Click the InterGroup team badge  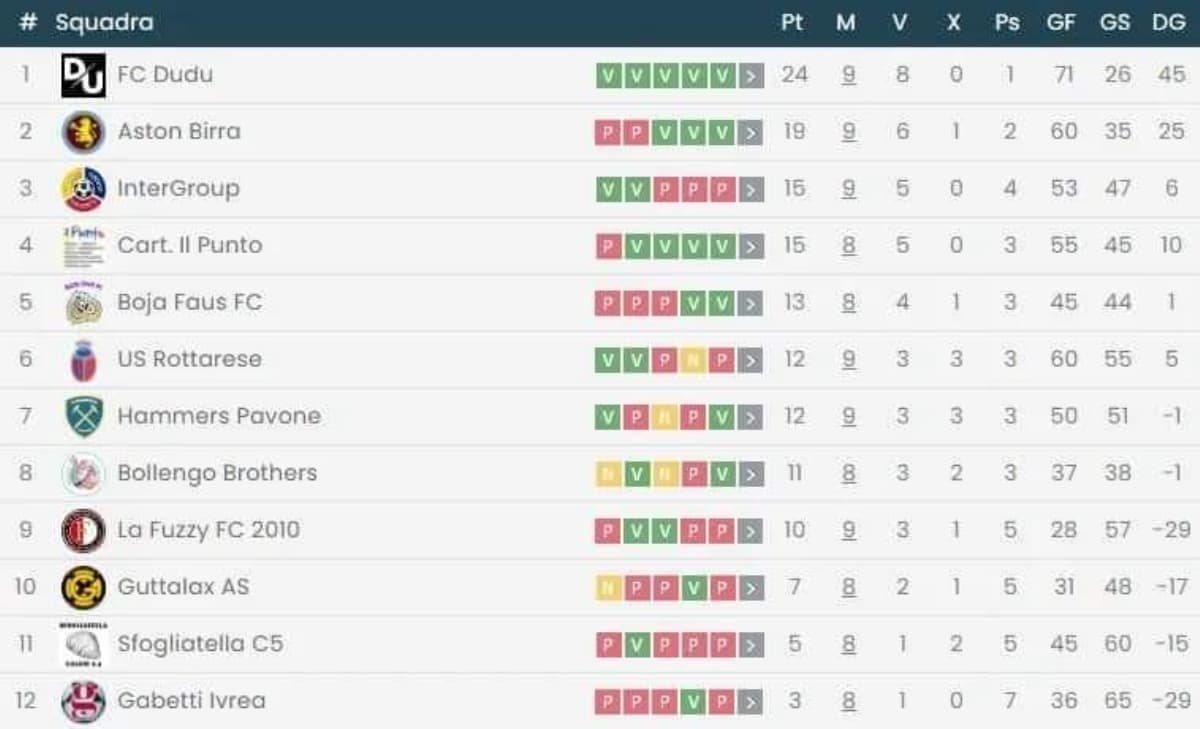point(83,189)
